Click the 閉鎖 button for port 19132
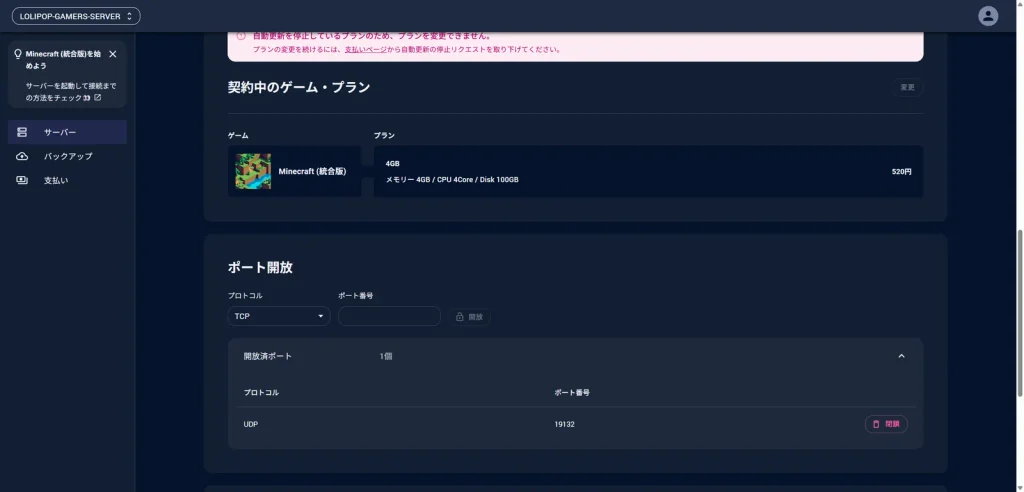Screen dimensions: 1024x492 click(886, 424)
